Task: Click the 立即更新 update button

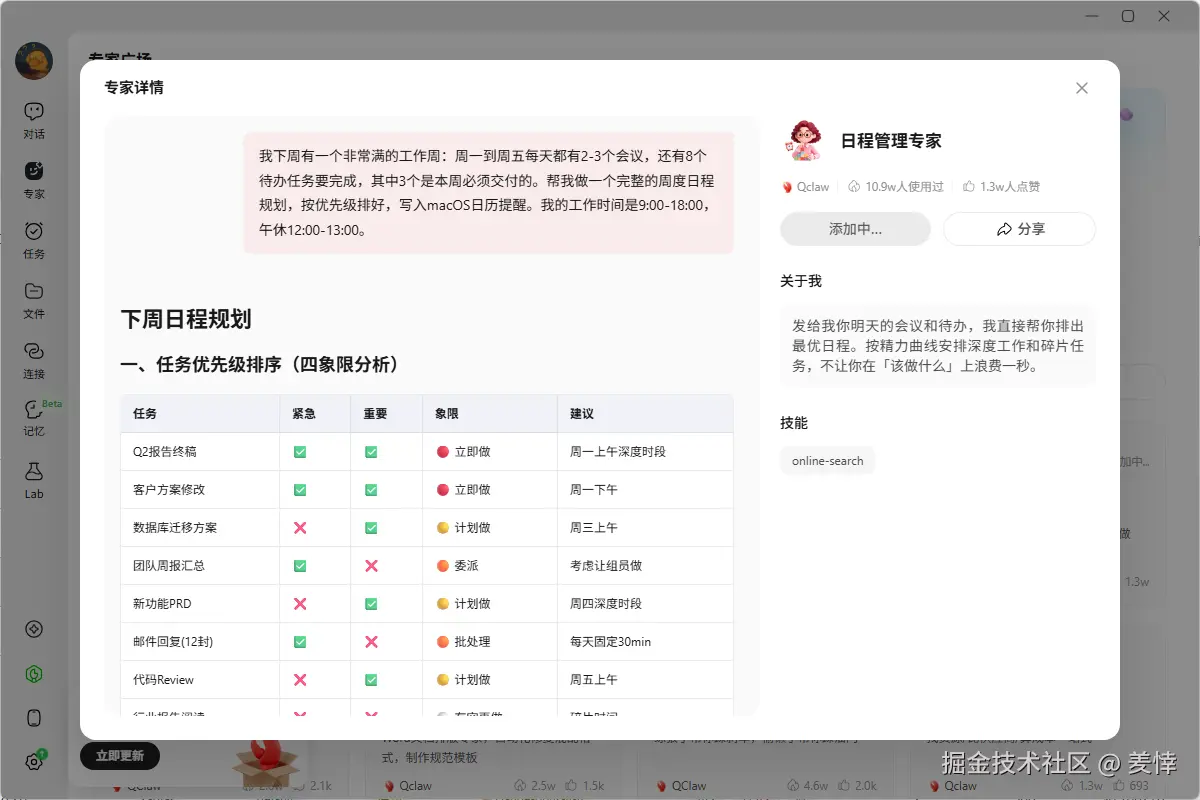Action: tap(120, 756)
